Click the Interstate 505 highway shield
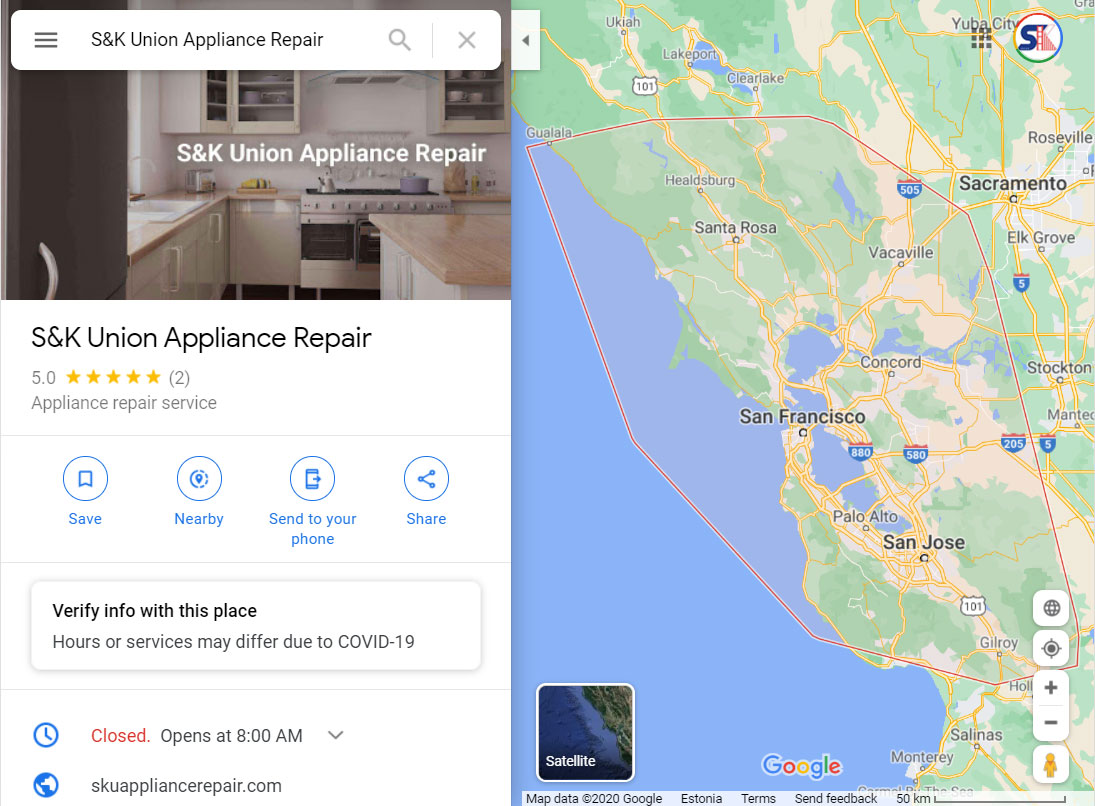Screen dimensions: 1095x806 [909, 189]
